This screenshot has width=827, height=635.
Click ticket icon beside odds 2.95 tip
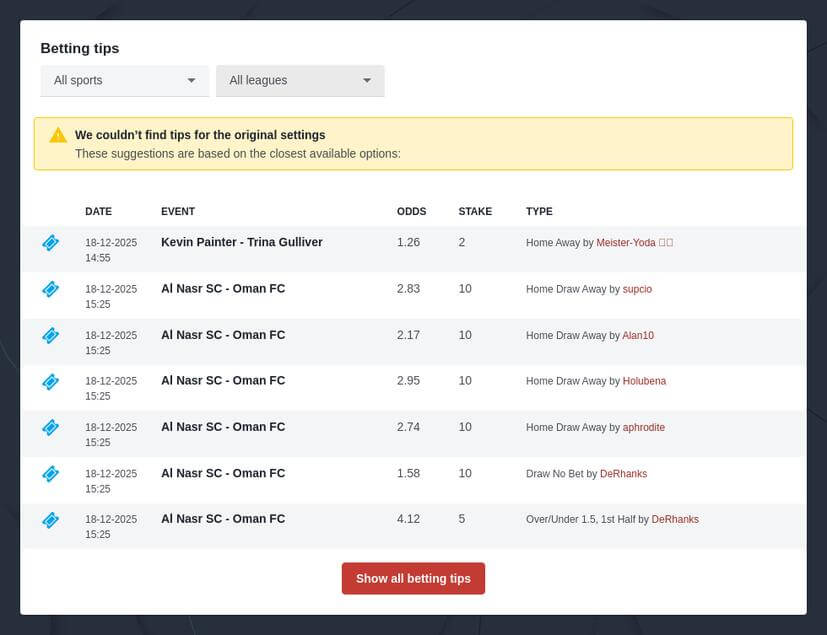point(50,381)
